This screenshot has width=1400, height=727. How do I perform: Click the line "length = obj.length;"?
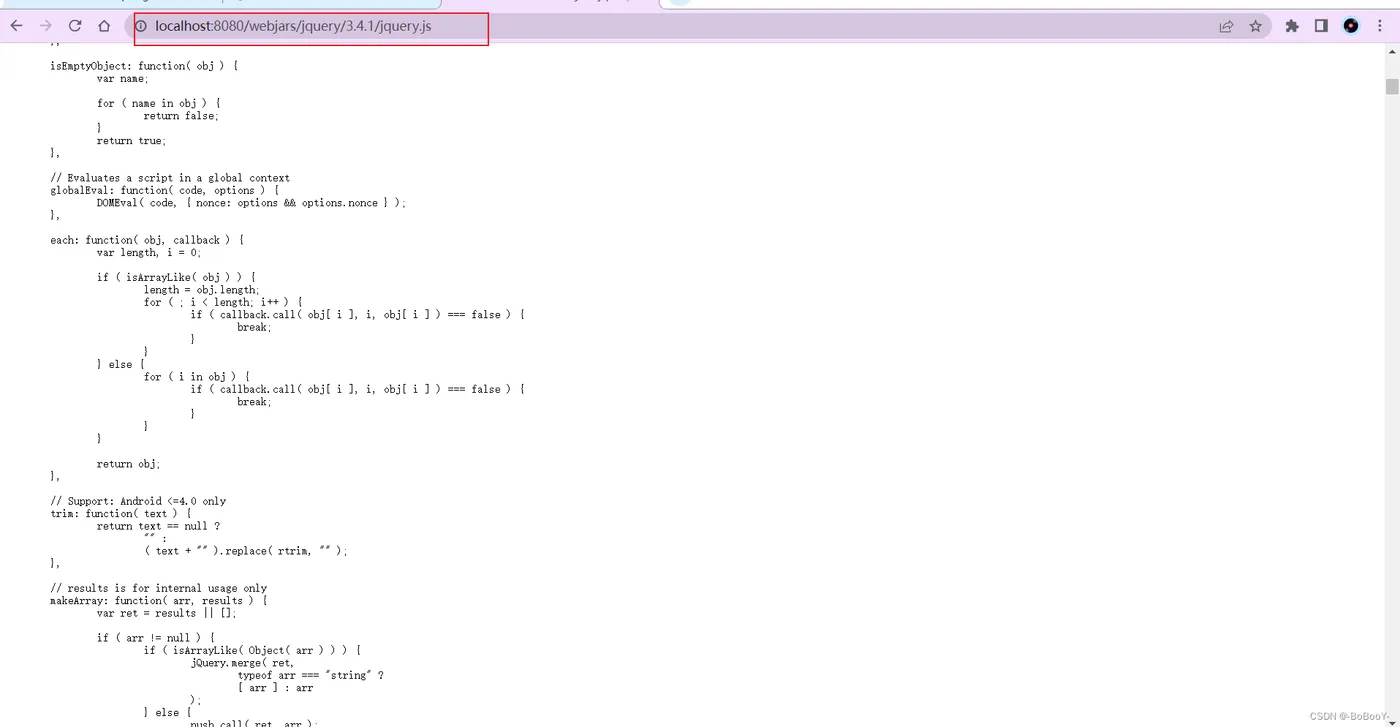[201, 290]
